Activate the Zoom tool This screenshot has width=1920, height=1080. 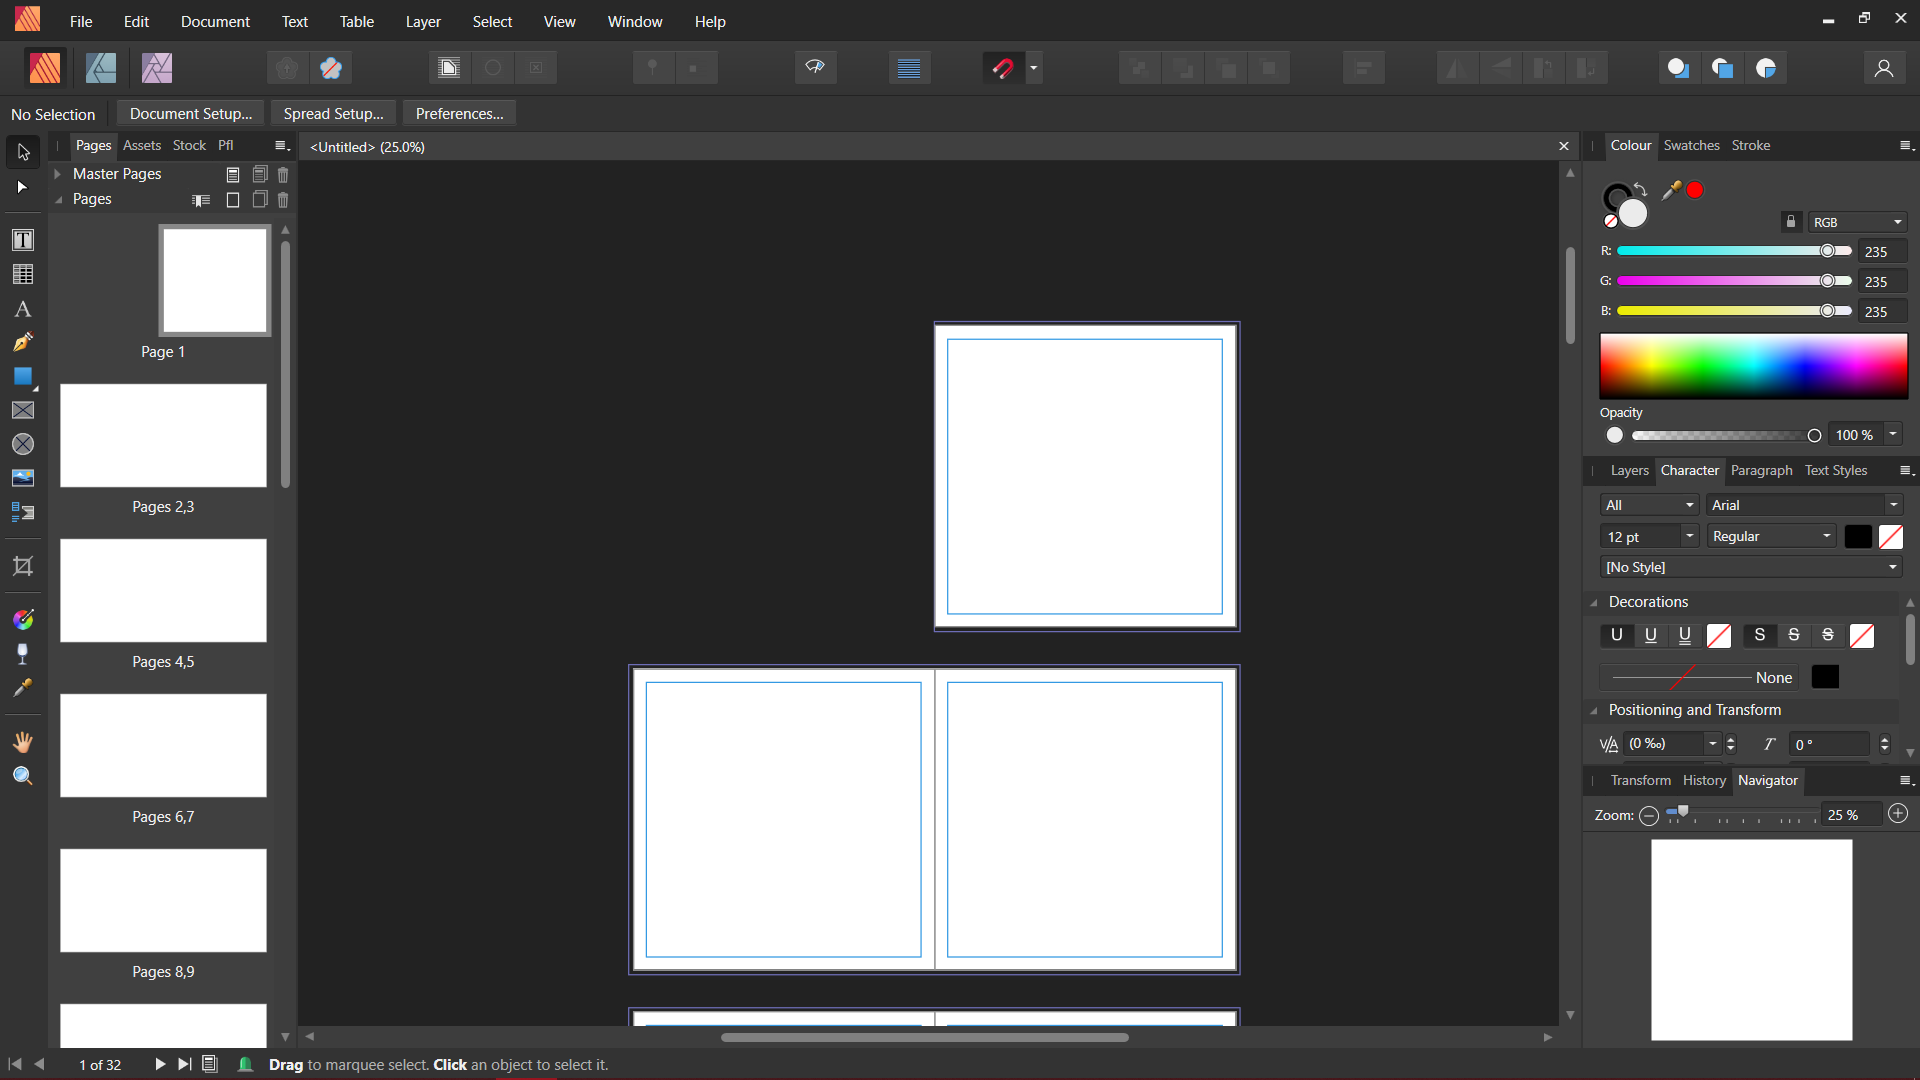(22, 776)
